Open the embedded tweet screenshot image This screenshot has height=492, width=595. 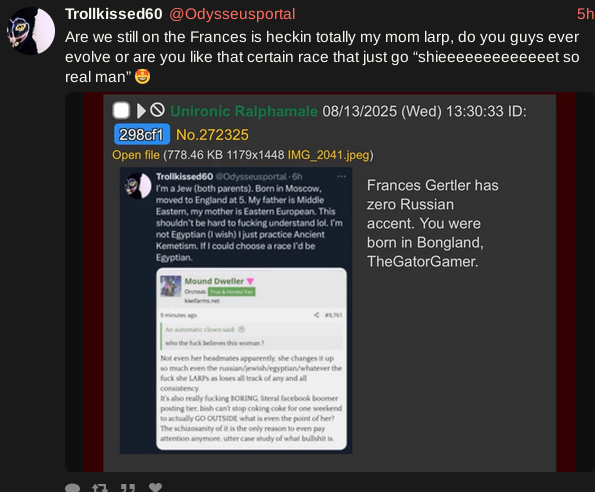click(x=236, y=311)
